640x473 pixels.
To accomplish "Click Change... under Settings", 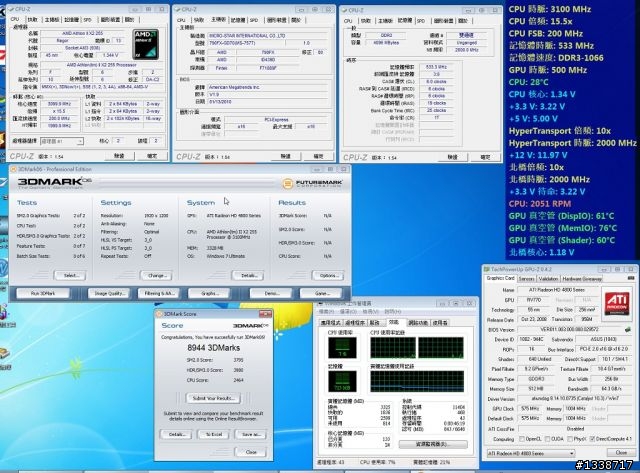I will click(157, 275).
